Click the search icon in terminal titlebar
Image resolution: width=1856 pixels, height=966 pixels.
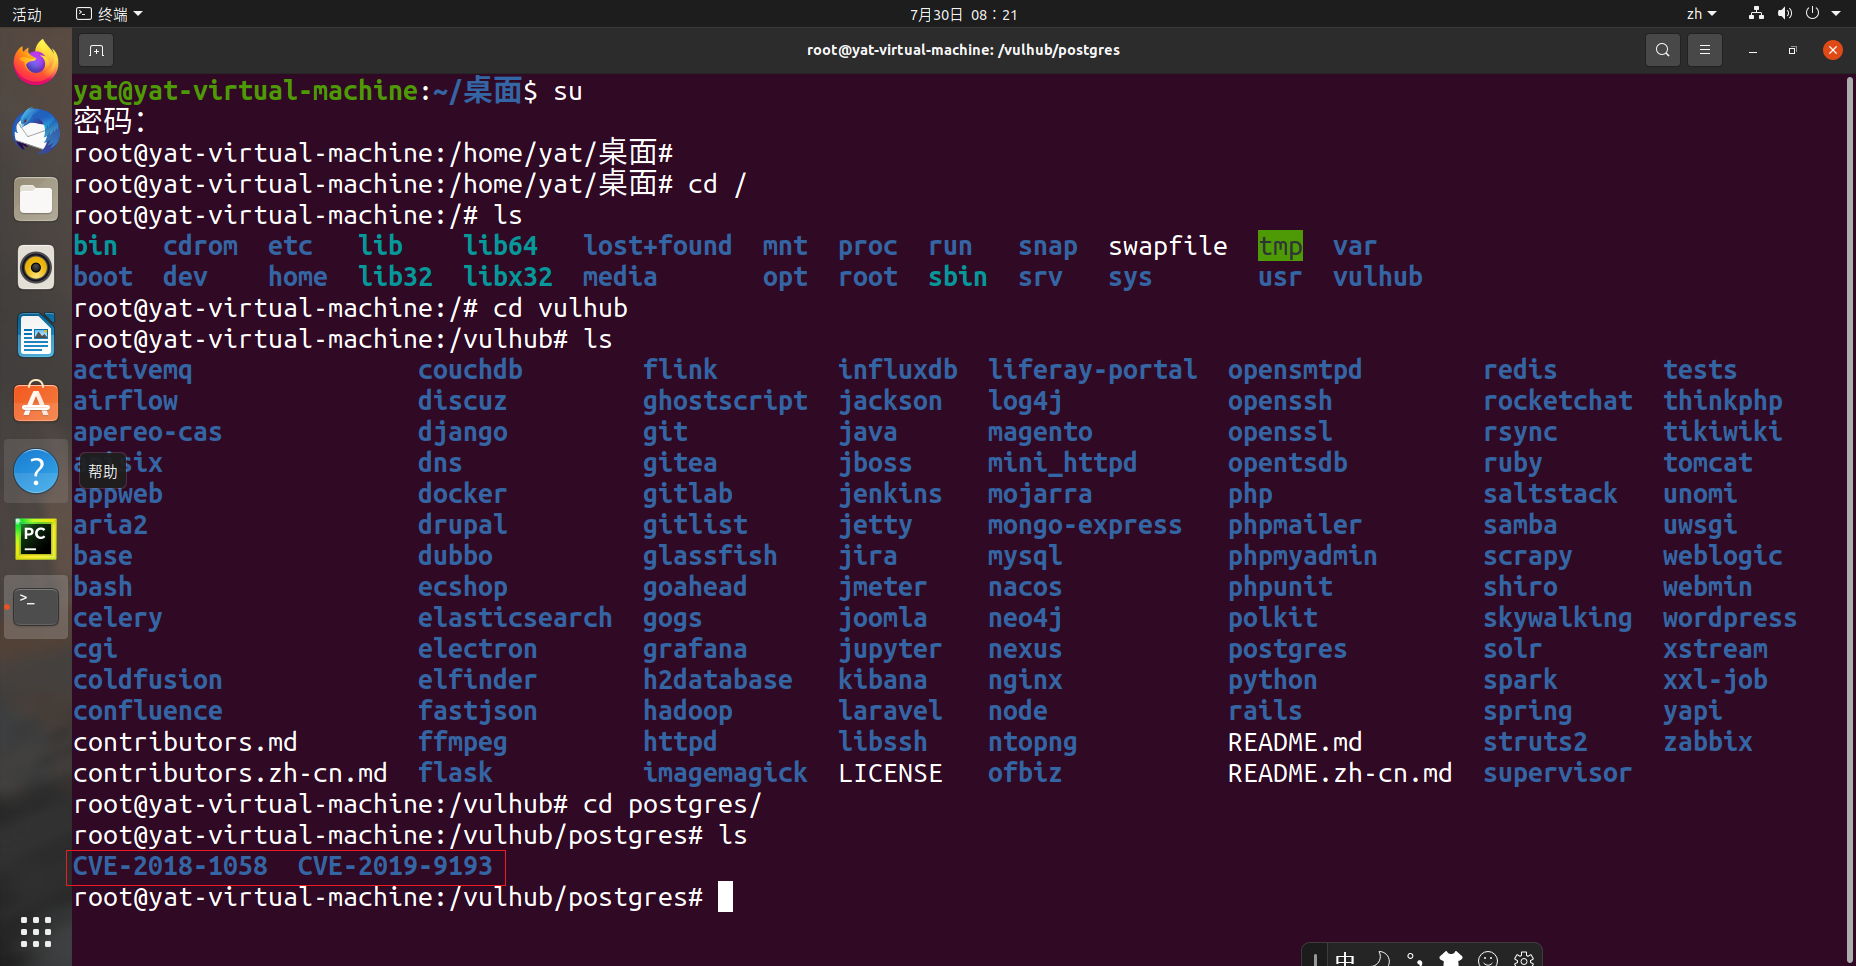coord(1662,49)
